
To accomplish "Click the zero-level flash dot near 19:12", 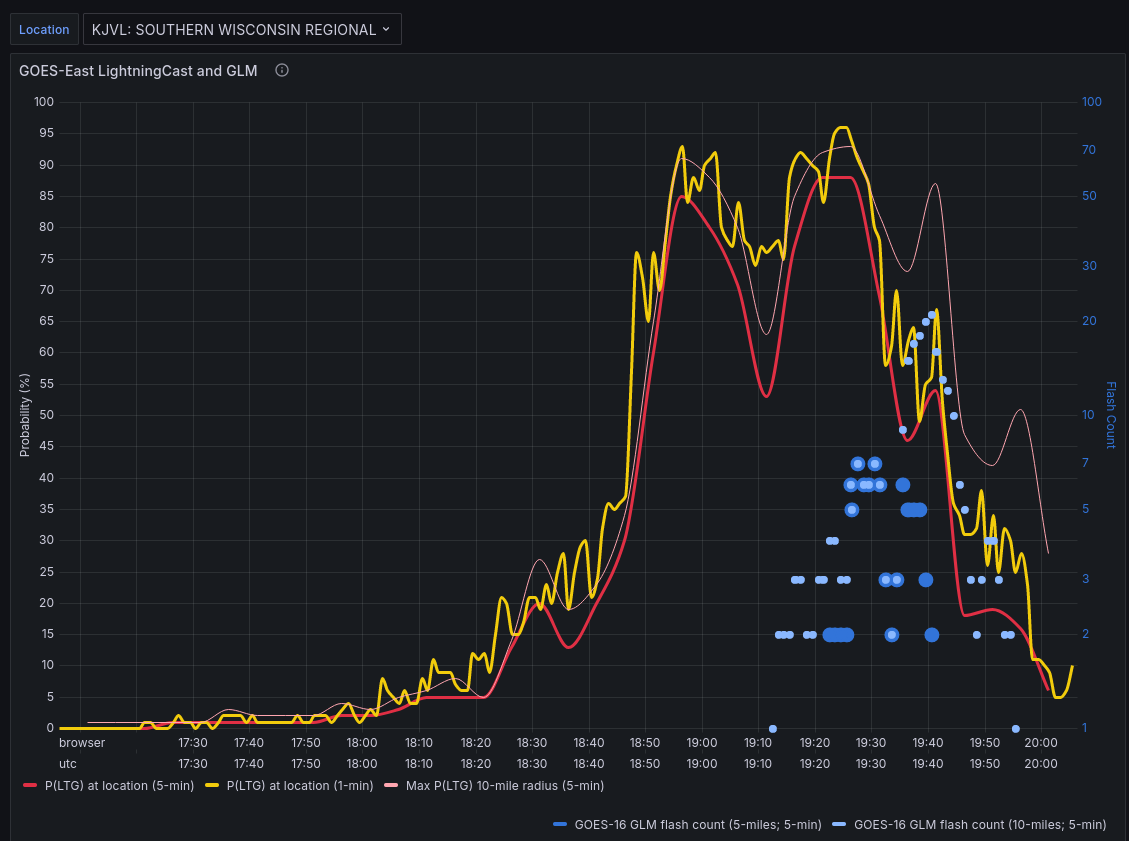I will click(x=773, y=729).
